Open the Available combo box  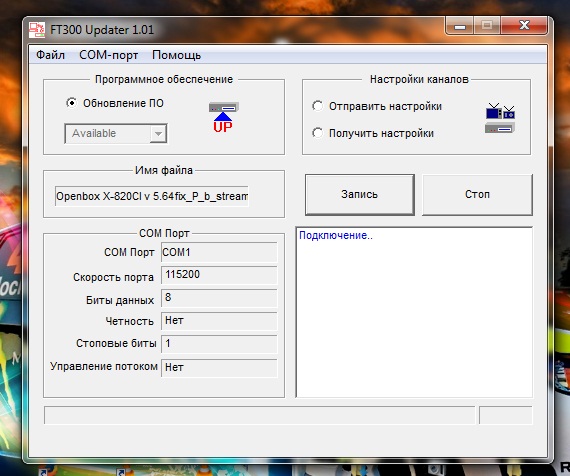(x=116, y=133)
